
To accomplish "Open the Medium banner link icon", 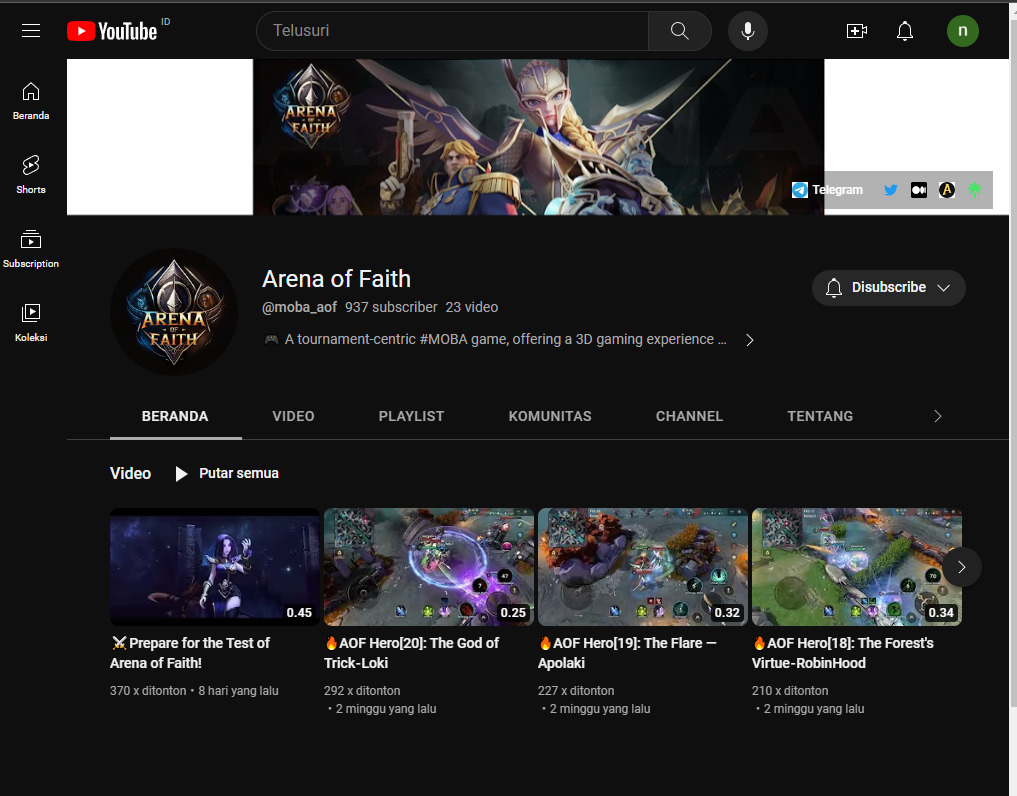I will [x=918, y=190].
